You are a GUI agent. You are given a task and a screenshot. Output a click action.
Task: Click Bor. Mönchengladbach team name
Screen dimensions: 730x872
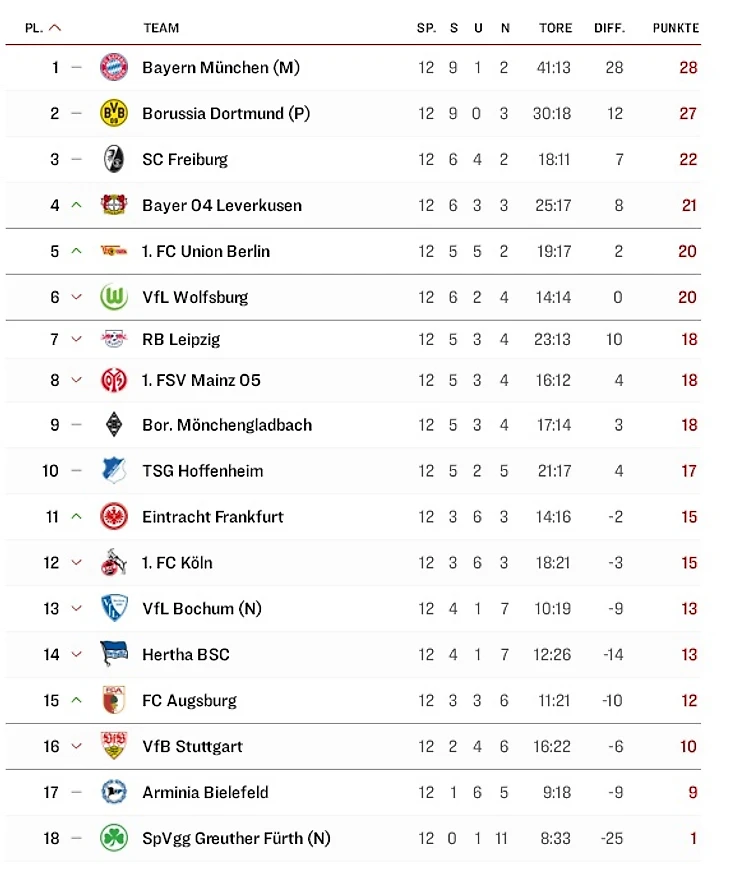click(x=227, y=425)
